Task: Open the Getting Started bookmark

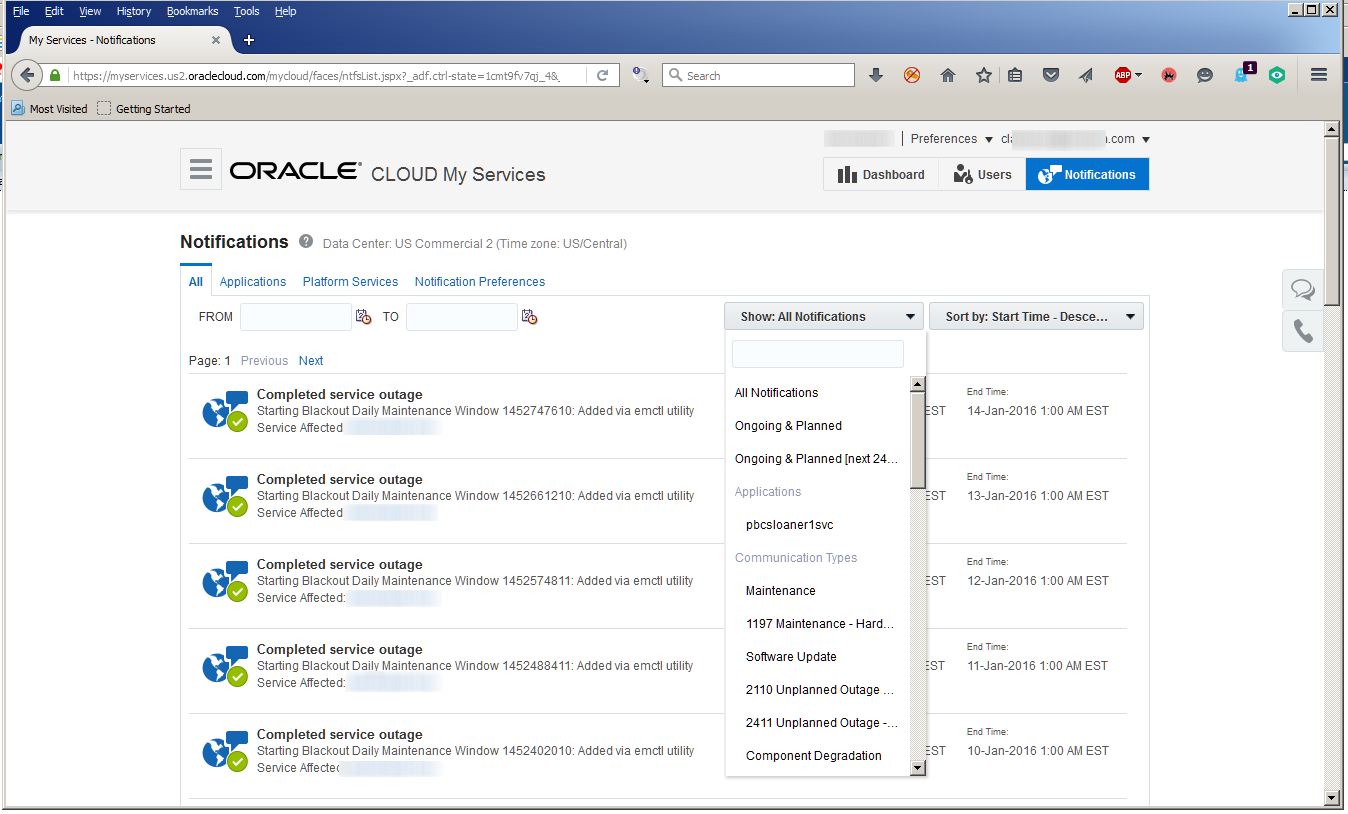Action: [144, 109]
